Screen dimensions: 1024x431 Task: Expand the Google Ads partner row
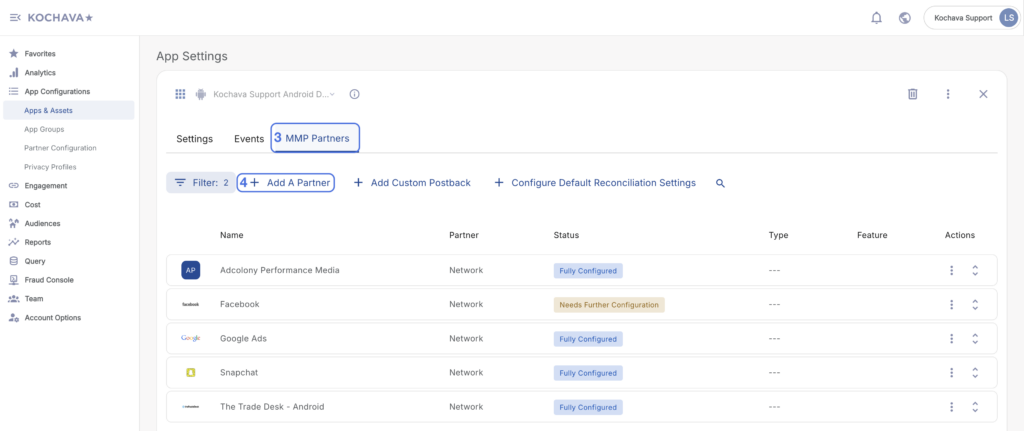point(974,339)
